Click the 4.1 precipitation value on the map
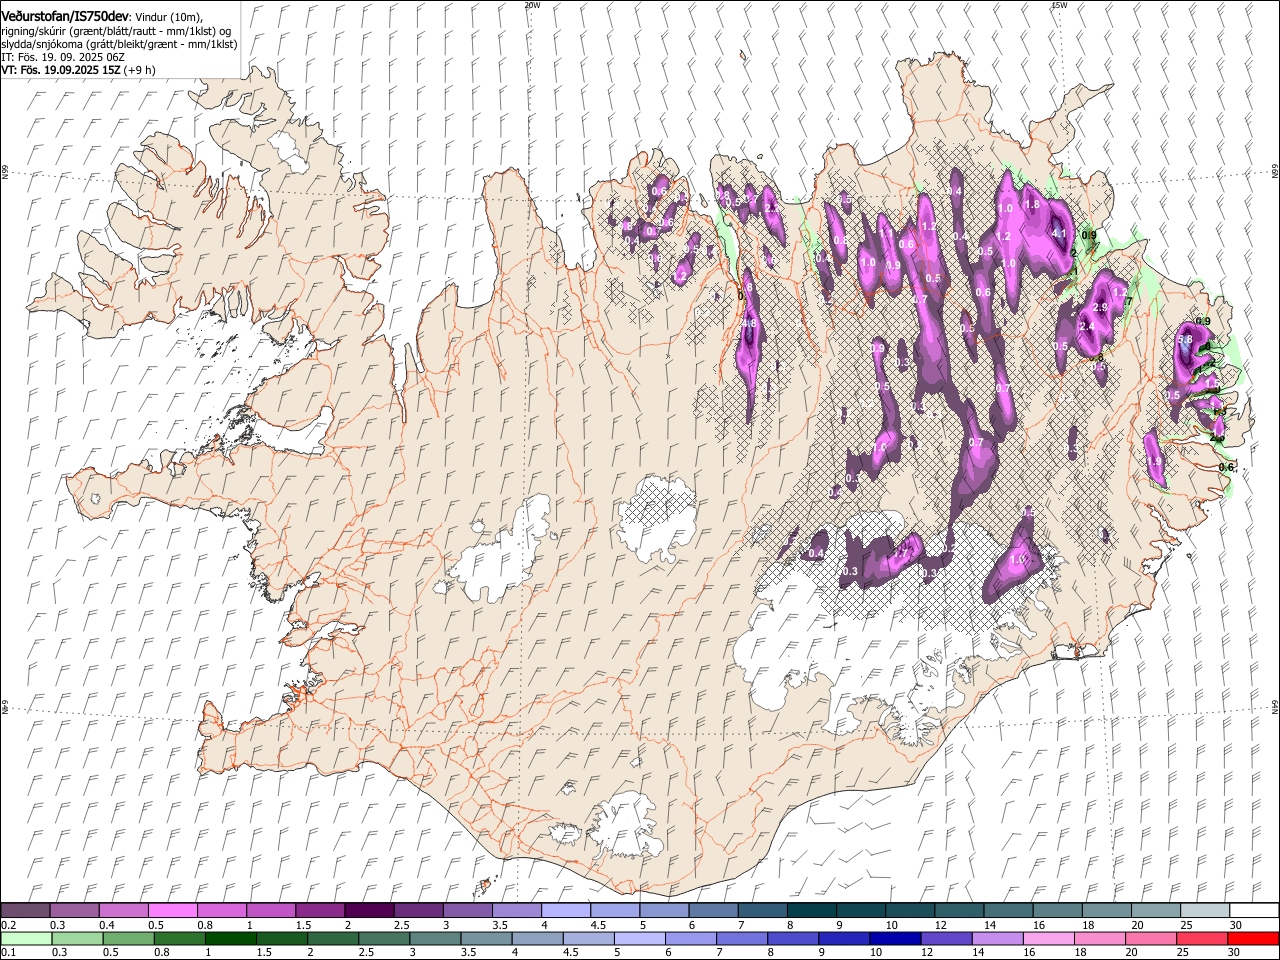The width and height of the screenshot is (1280, 960). 1061,234
